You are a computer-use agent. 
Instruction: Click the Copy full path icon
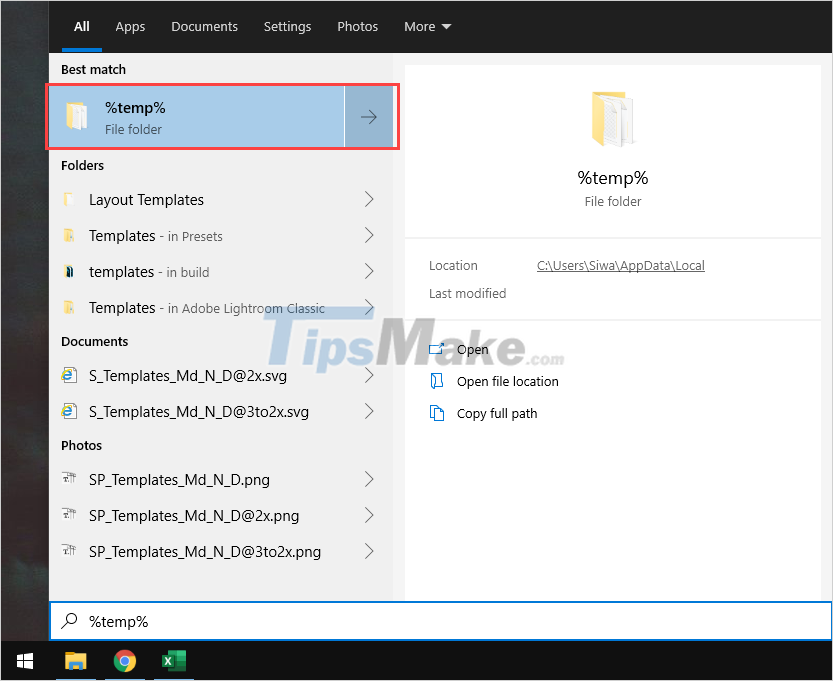pyautogui.click(x=436, y=413)
